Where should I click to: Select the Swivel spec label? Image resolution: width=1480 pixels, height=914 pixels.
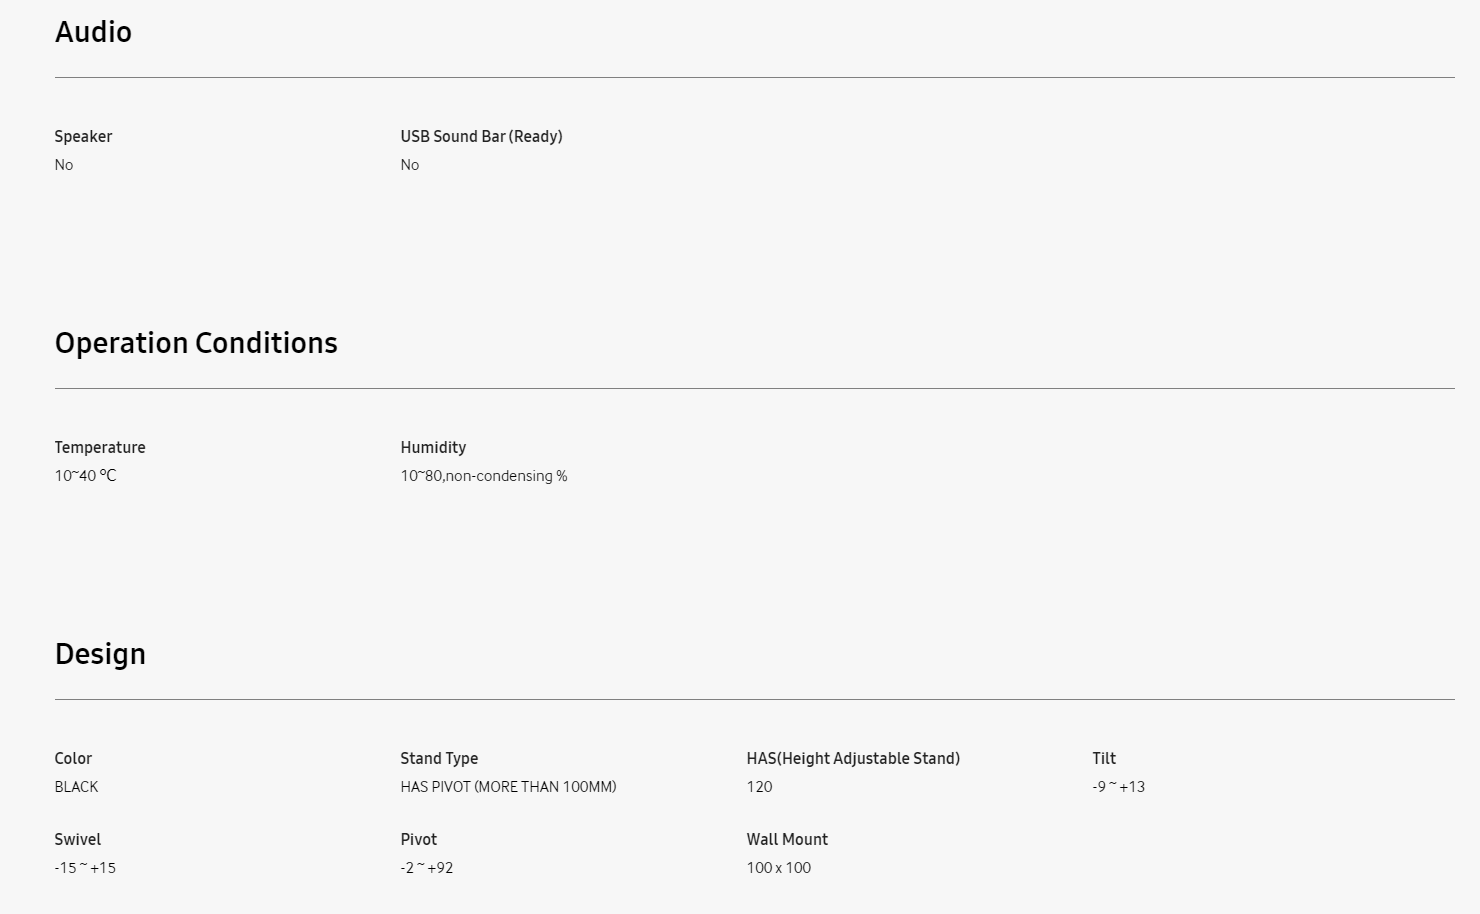click(77, 840)
